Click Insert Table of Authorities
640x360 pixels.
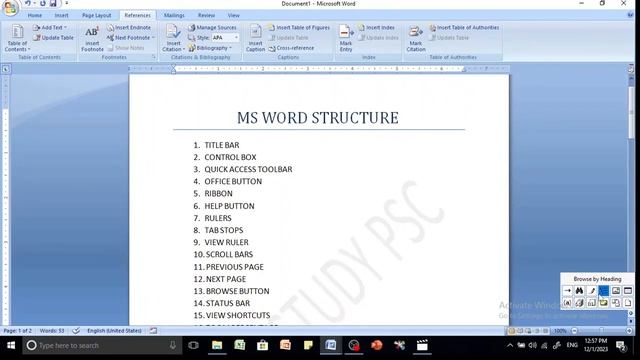pyautogui.click(x=464, y=27)
